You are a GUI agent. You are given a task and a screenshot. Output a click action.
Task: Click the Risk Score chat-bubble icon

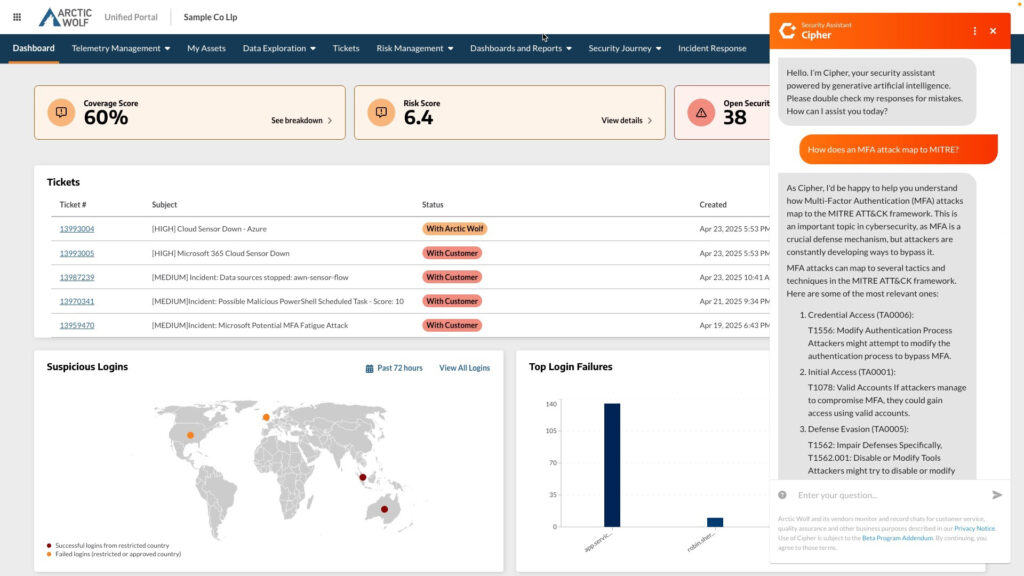point(381,112)
